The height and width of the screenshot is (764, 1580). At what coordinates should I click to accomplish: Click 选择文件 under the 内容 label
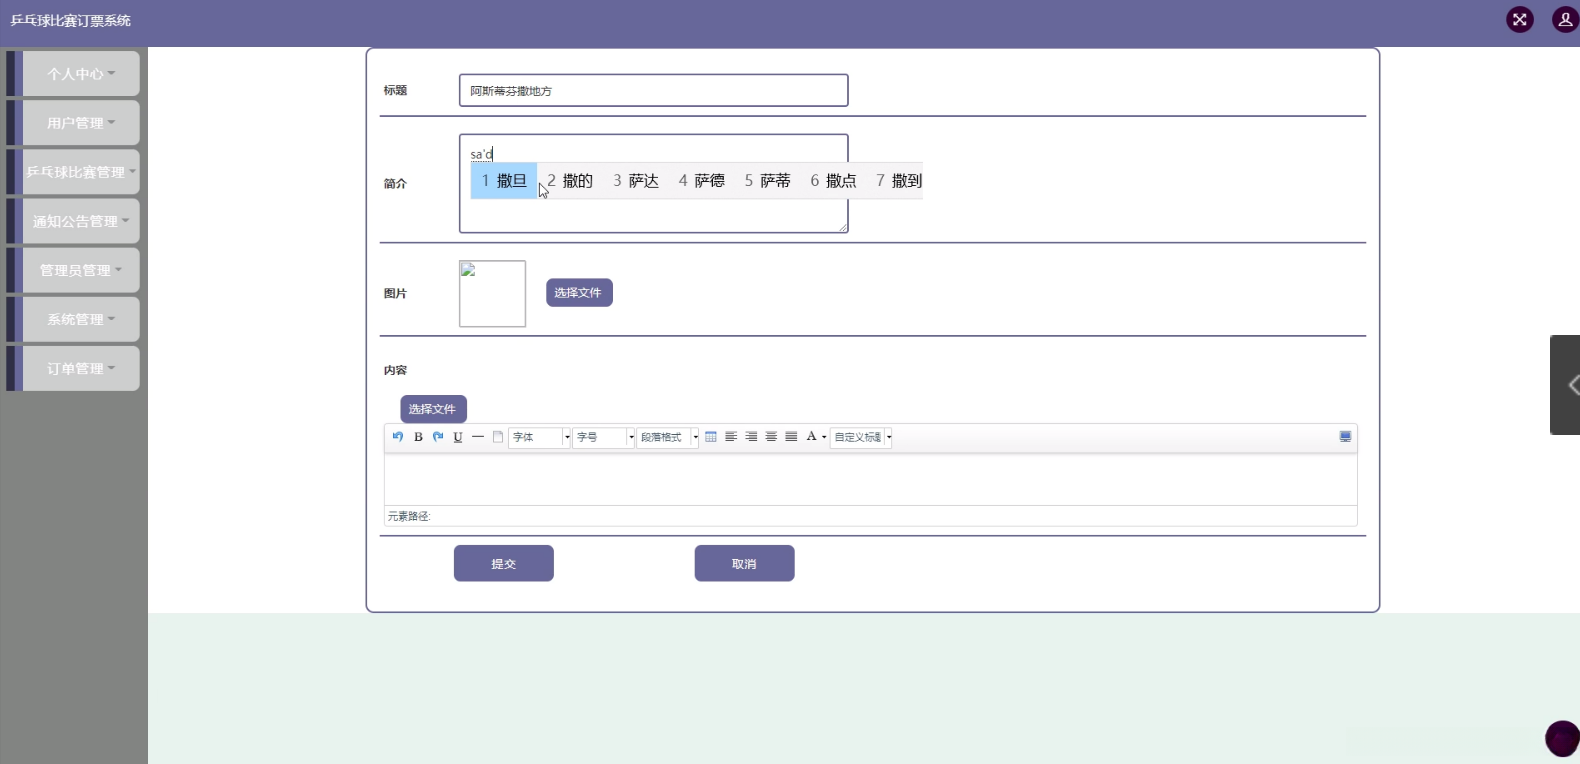click(434, 409)
